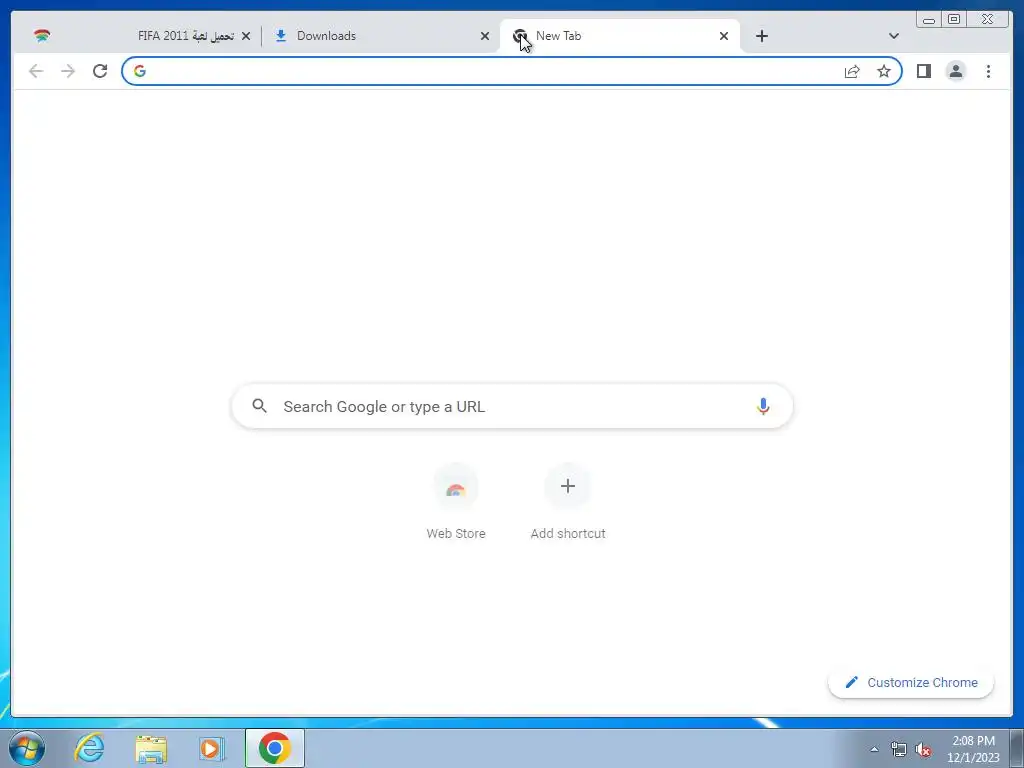This screenshot has height=768, width=1024.
Task: Open the Web Store shortcut
Action: pos(456,502)
